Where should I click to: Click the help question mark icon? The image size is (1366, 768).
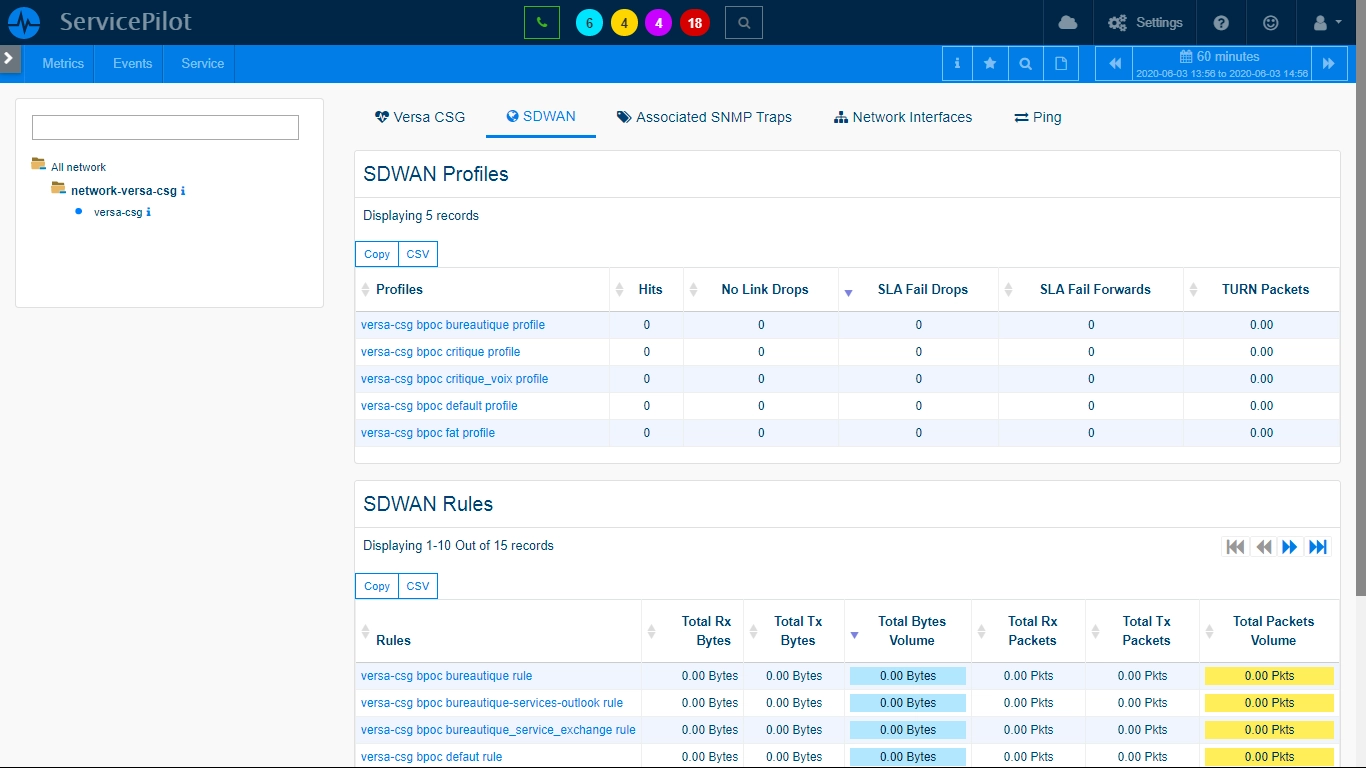[1221, 22]
